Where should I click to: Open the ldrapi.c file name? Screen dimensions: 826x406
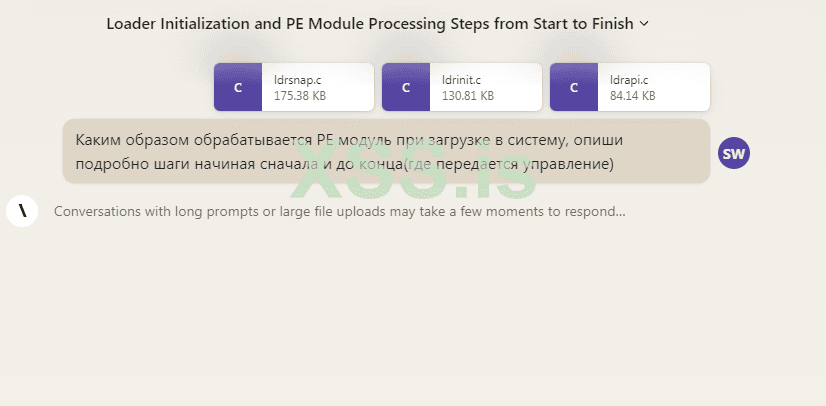pos(629,79)
